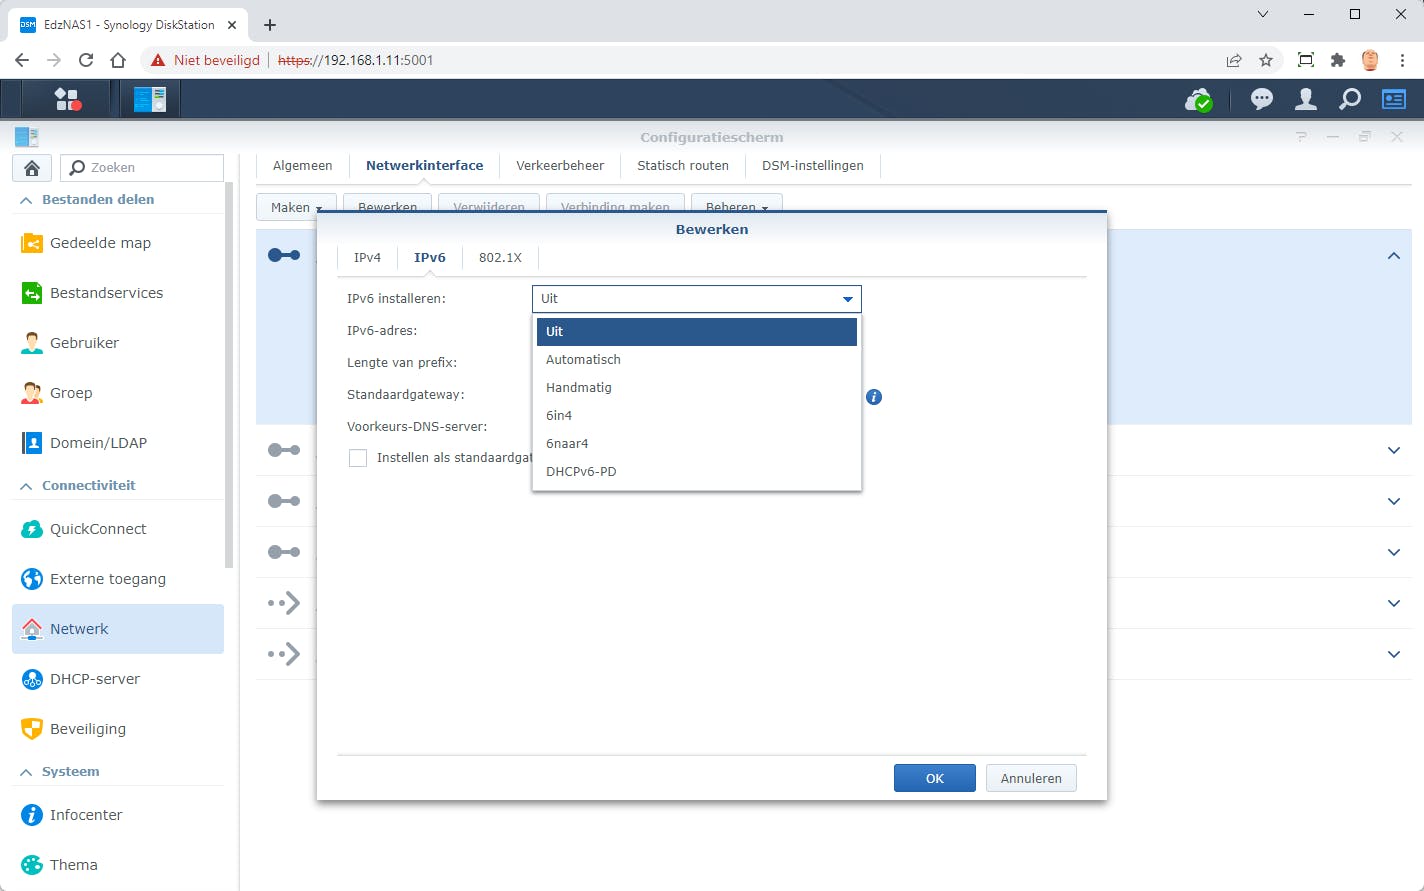Open the Statisch routen tab
The image size is (1424, 891).
(683, 166)
